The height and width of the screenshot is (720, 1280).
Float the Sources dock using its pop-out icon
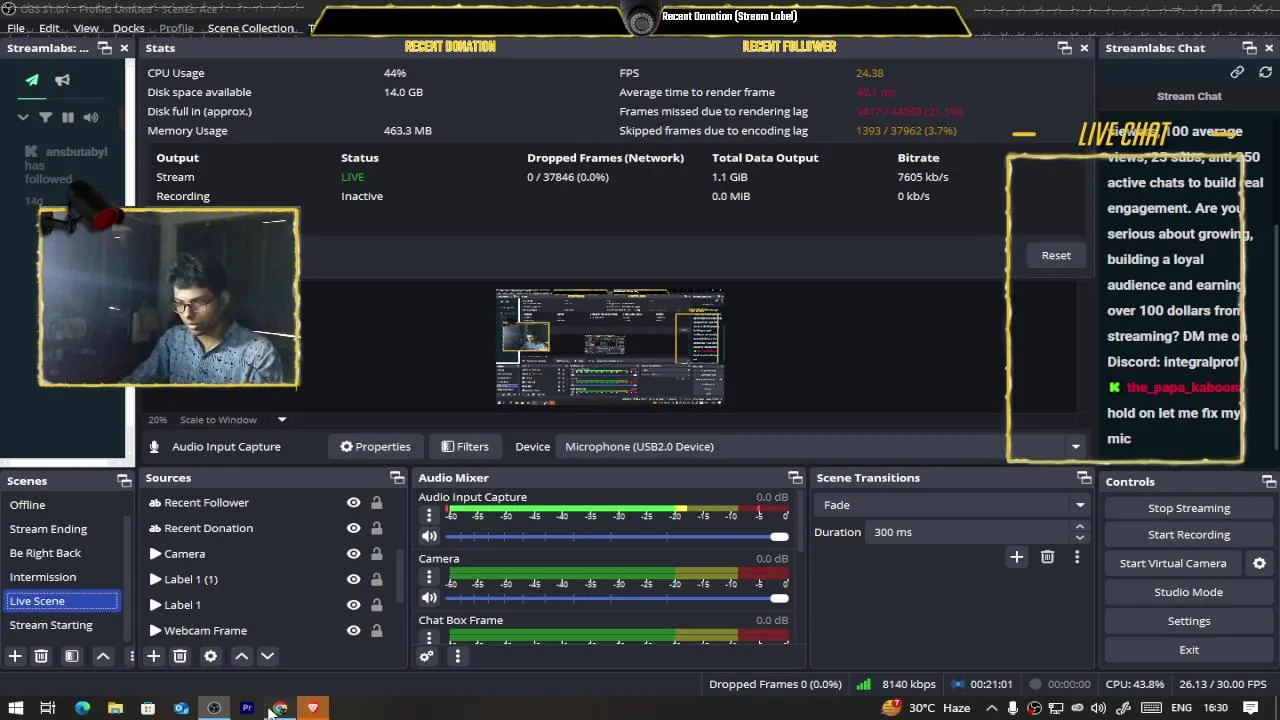click(x=397, y=478)
